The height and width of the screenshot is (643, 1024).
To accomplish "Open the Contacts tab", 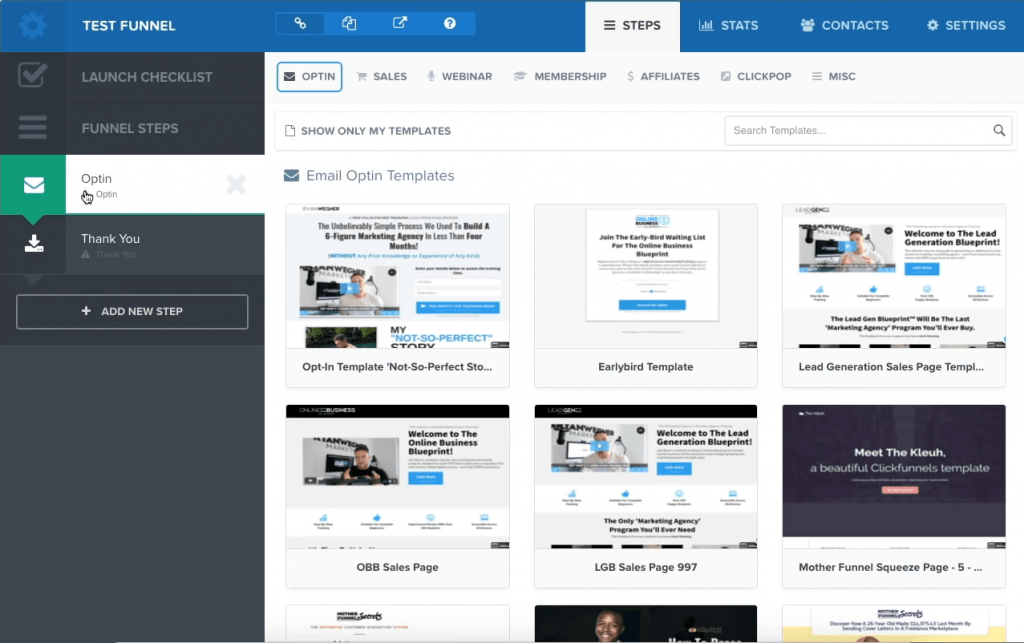I will point(844,25).
